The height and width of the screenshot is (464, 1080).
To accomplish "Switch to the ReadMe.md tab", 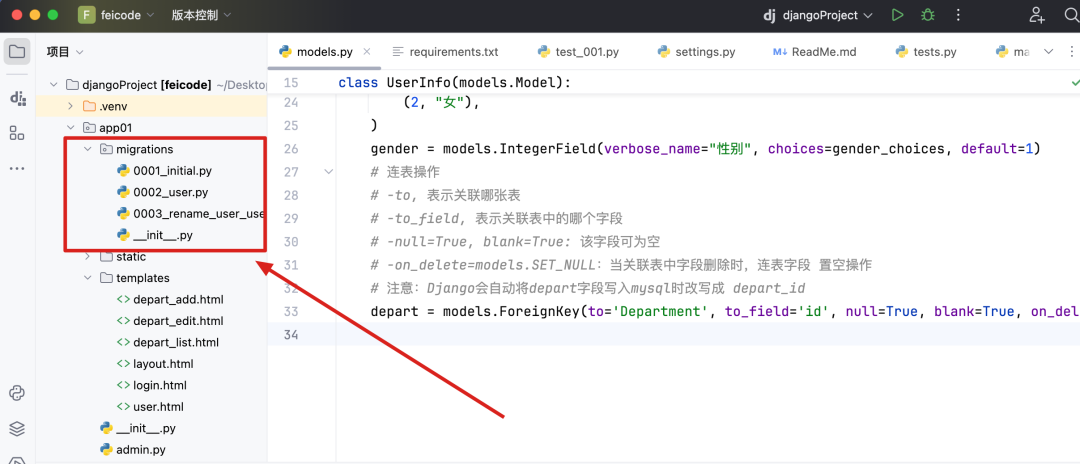I will point(813,52).
